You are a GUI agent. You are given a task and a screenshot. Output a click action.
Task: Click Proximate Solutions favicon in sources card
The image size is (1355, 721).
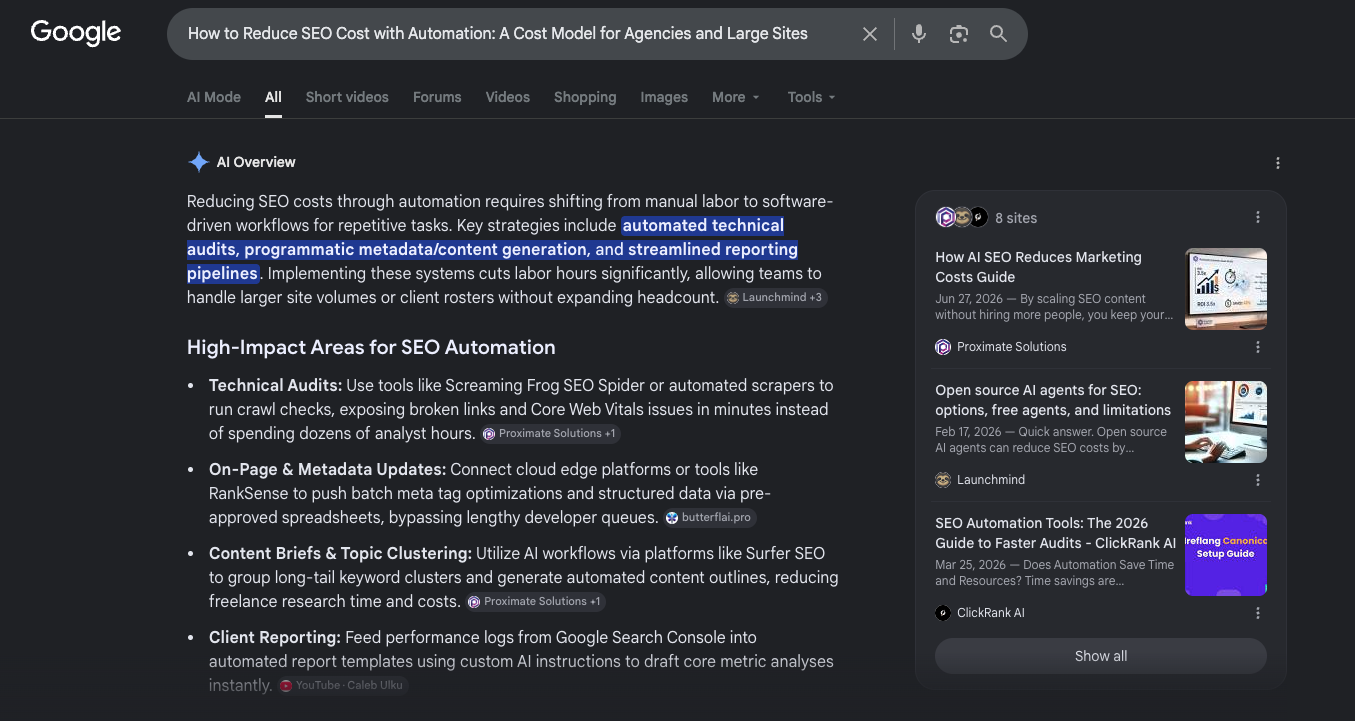943,347
